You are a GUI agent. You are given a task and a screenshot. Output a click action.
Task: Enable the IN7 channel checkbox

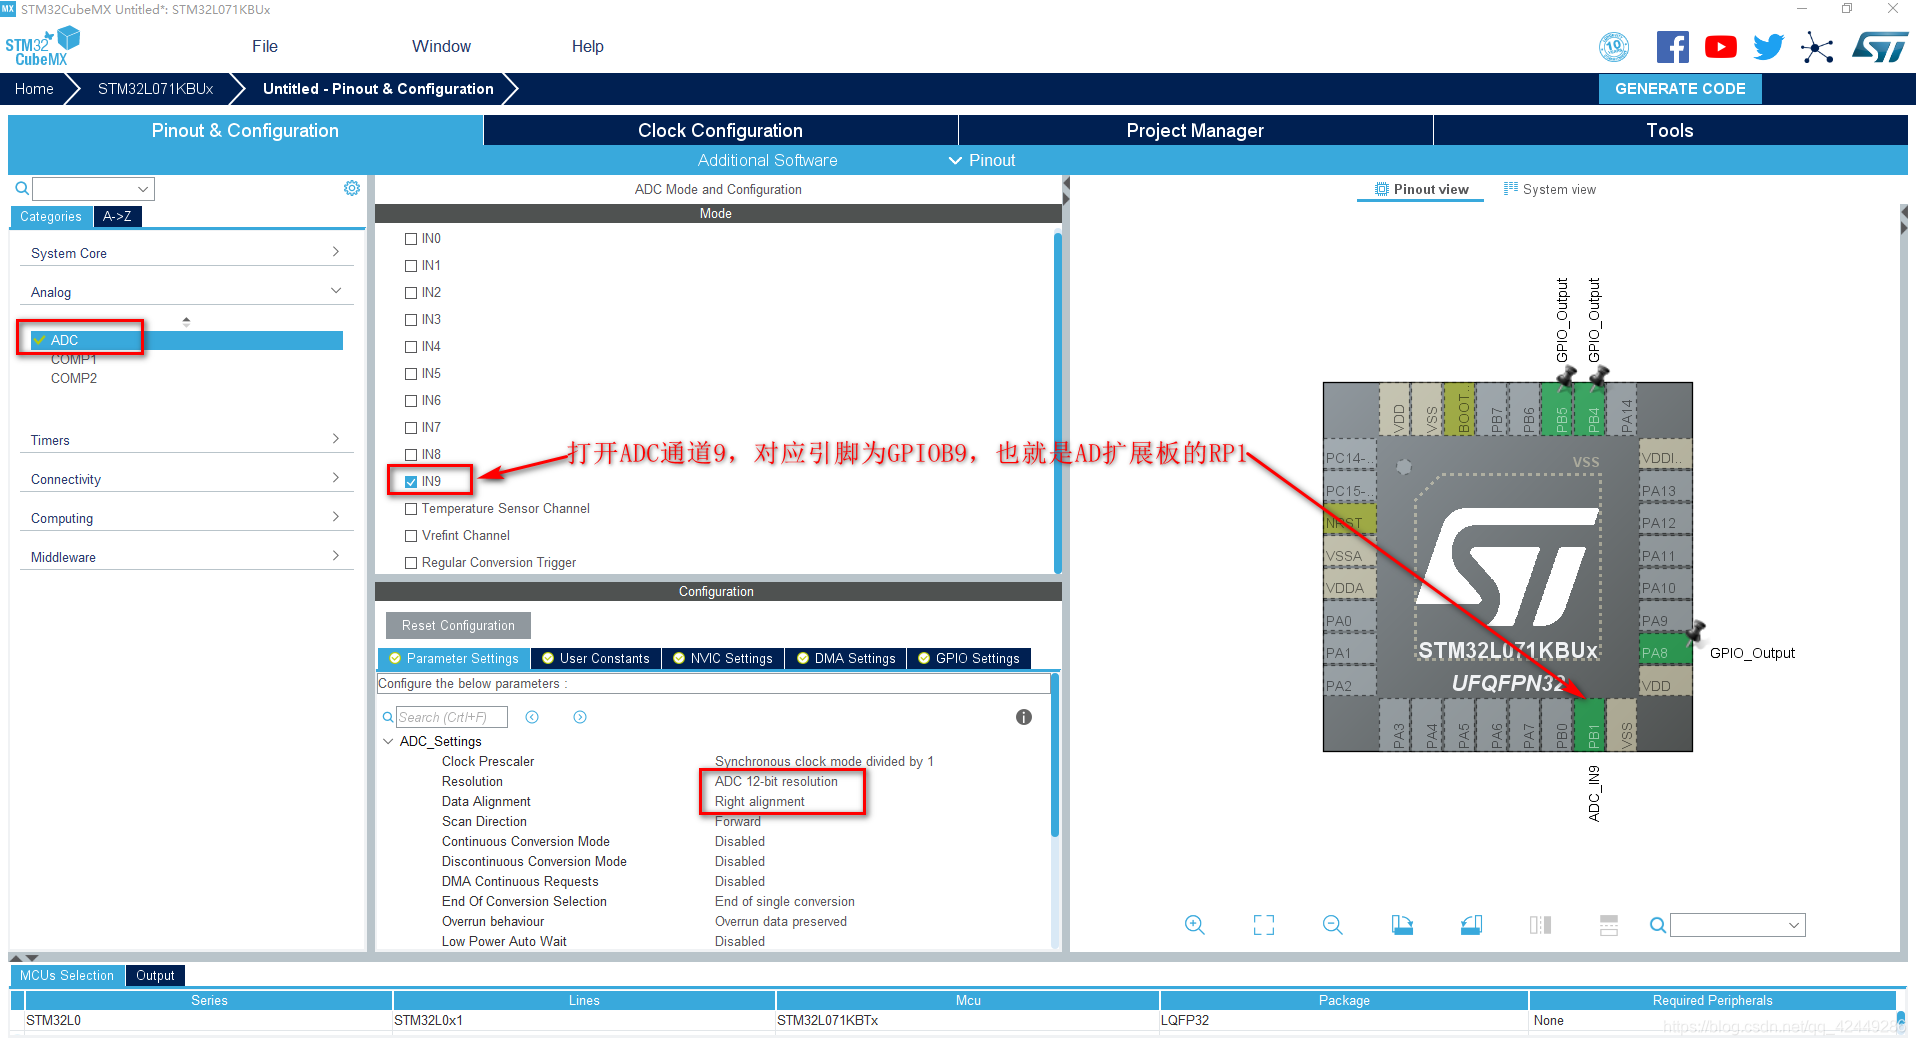411,428
